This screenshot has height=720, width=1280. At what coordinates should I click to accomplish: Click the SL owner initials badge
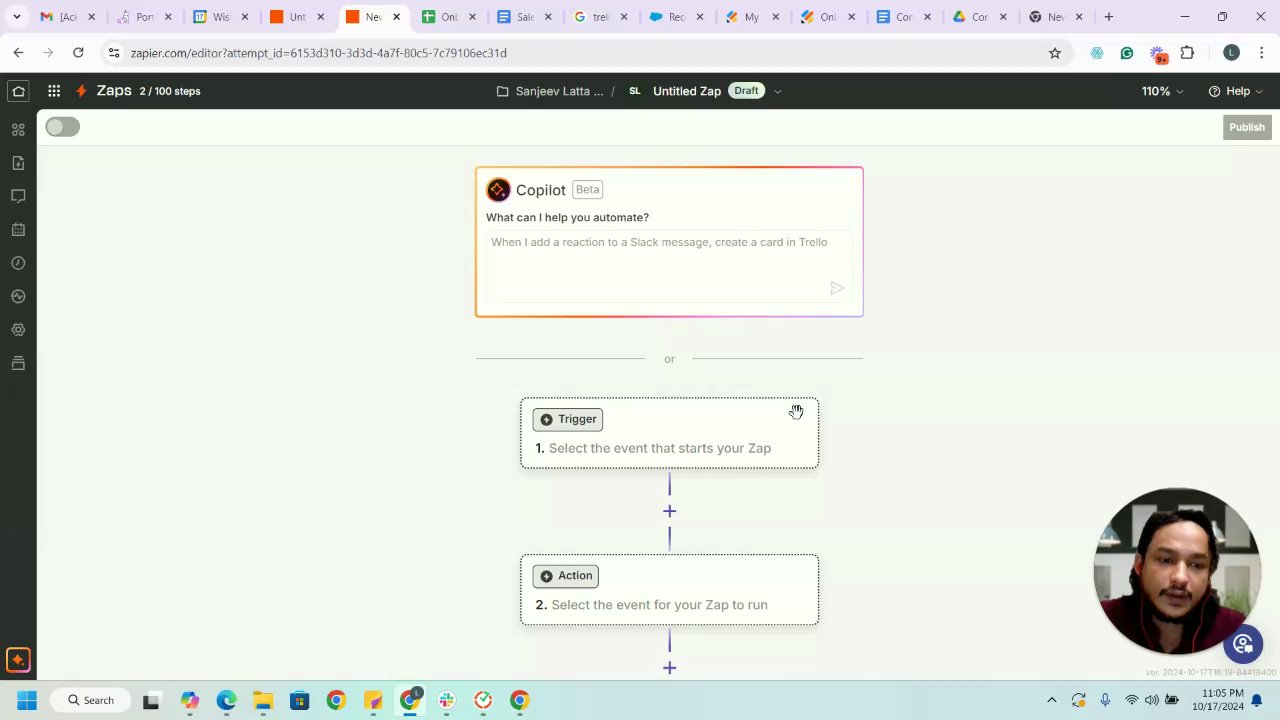coord(635,91)
